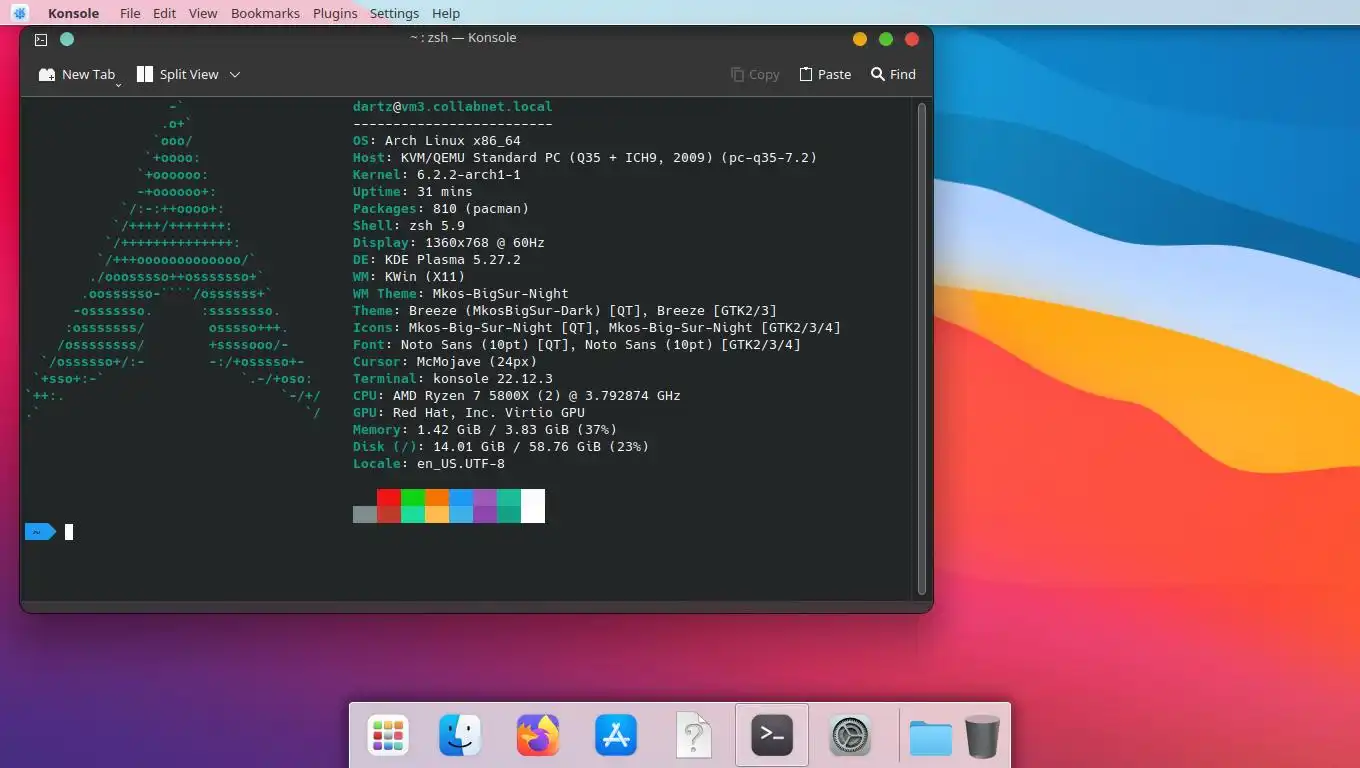Open the Settings menu
Screen dimensions: 1360x768
[x=394, y=13]
